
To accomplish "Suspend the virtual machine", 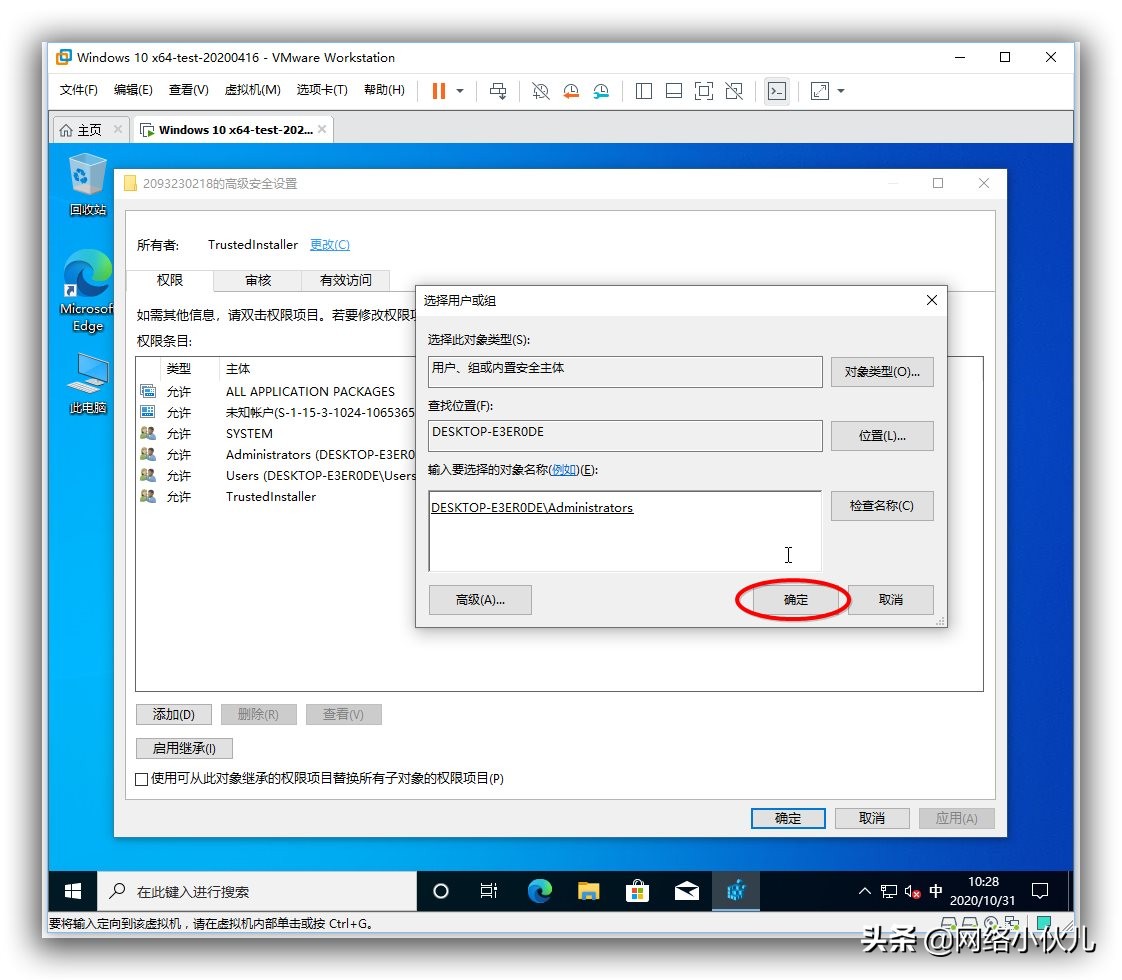I will (x=439, y=91).
